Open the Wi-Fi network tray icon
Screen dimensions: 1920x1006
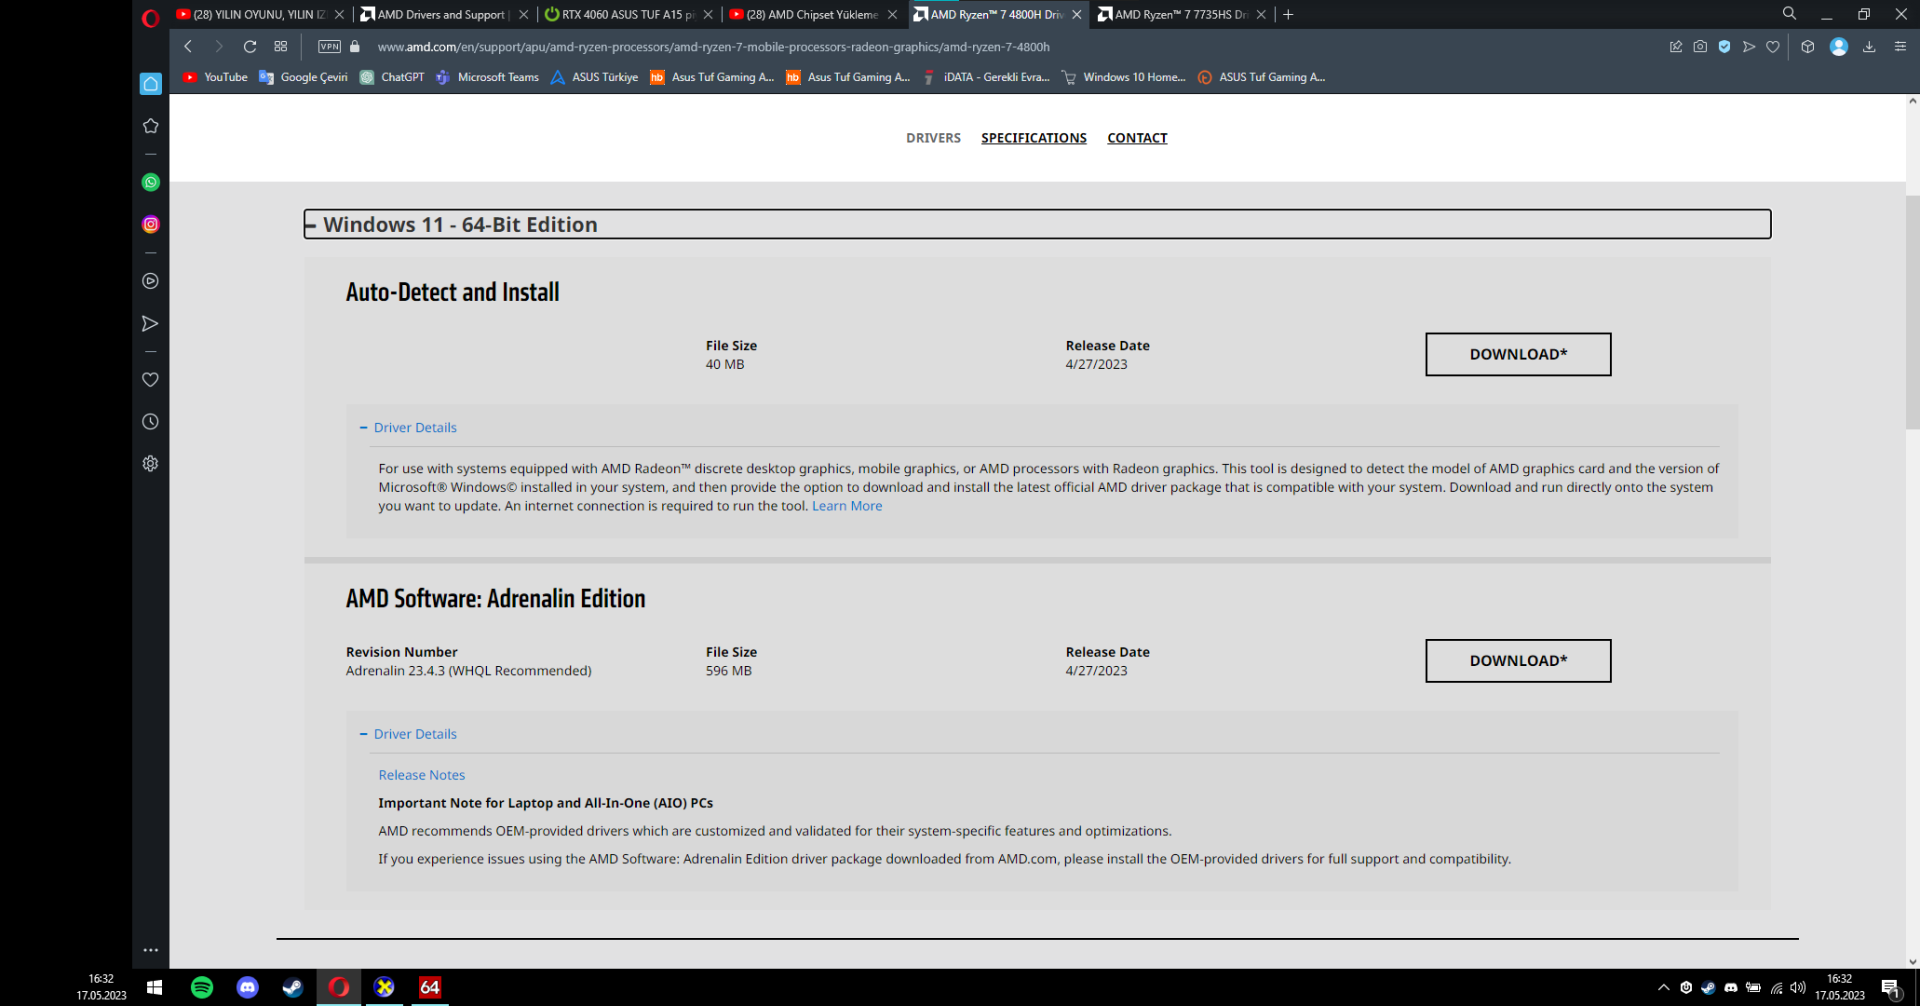point(1776,988)
